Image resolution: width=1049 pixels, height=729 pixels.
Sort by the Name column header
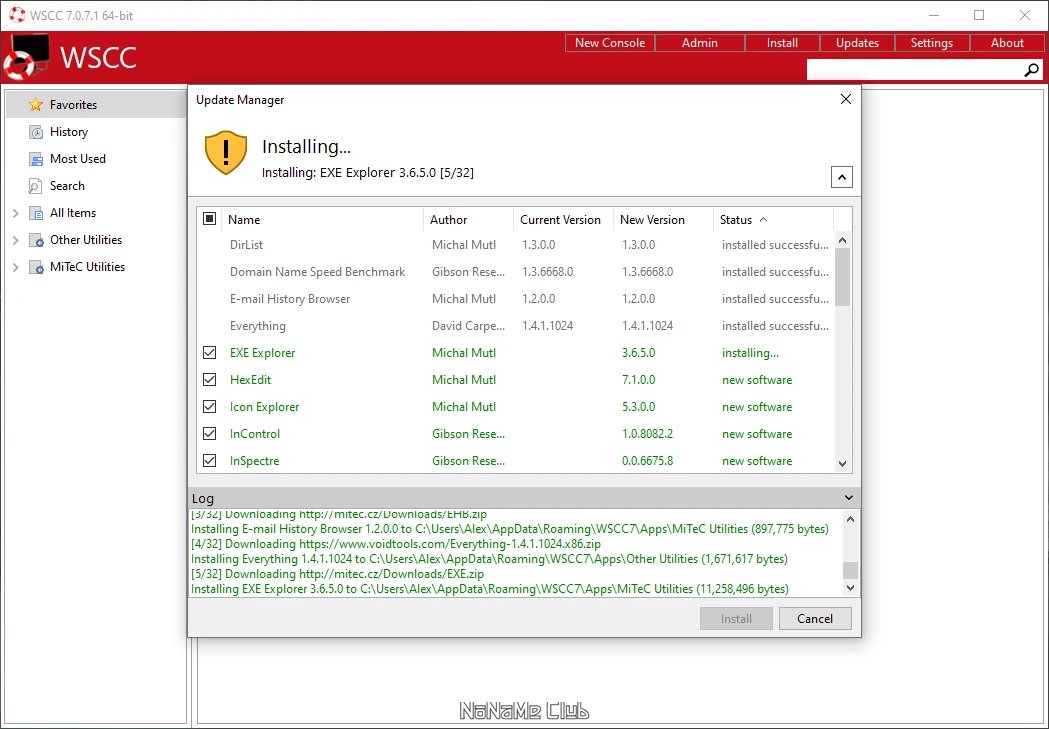[322, 219]
